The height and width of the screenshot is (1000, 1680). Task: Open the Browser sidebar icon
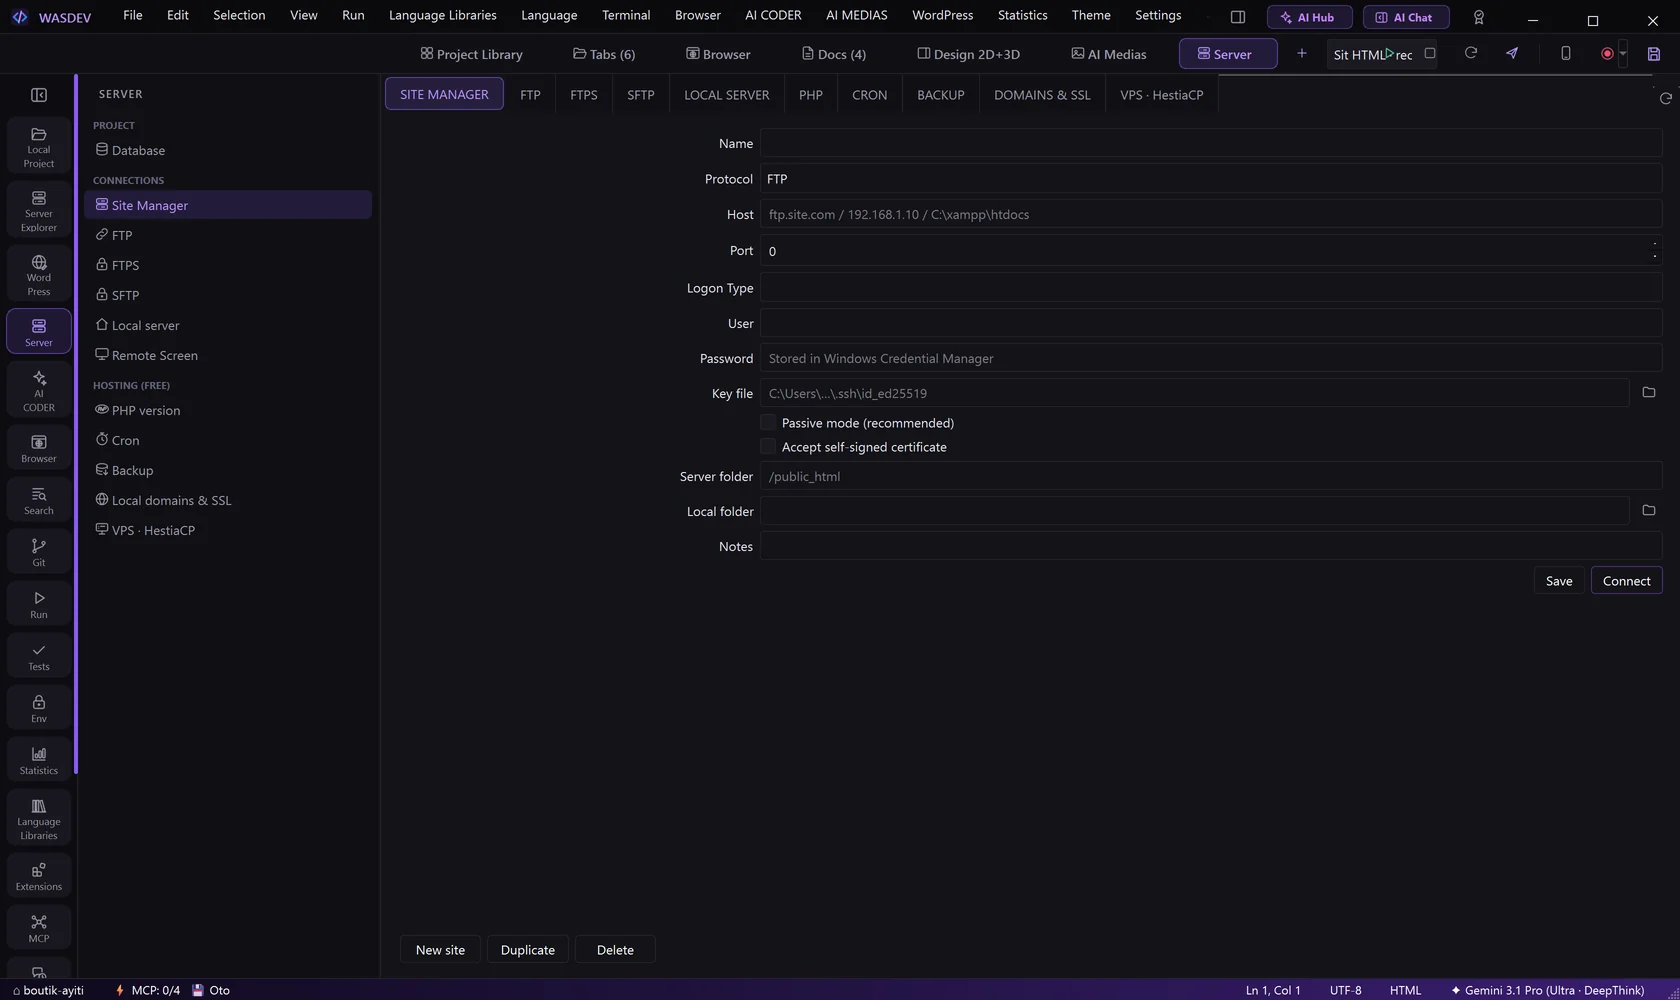click(x=39, y=448)
